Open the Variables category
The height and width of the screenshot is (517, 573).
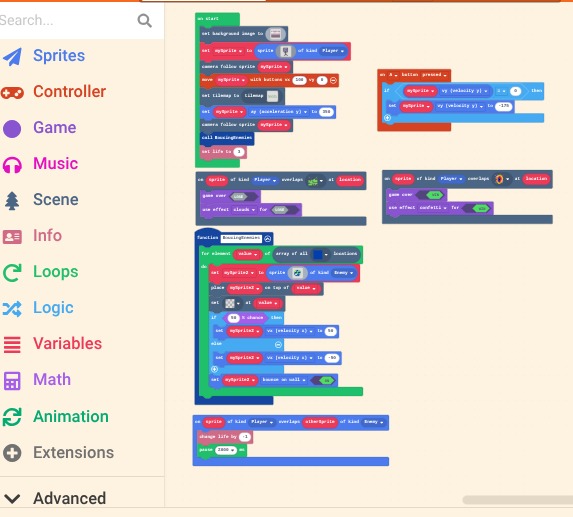pyautogui.click(x=67, y=344)
